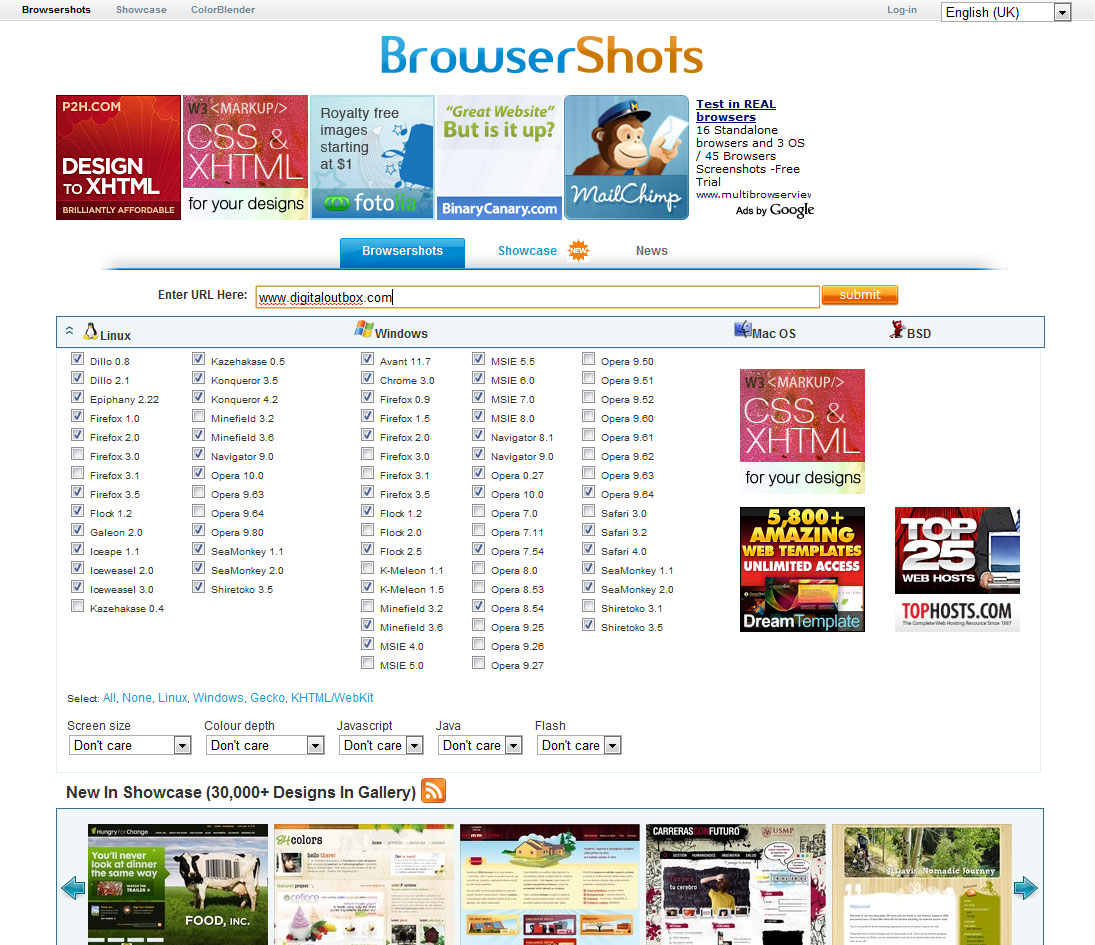The height and width of the screenshot is (945, 1095).
Task: Enable the Firefox 3.0 Linux checkbox
Action: click(x=78, y=456)
